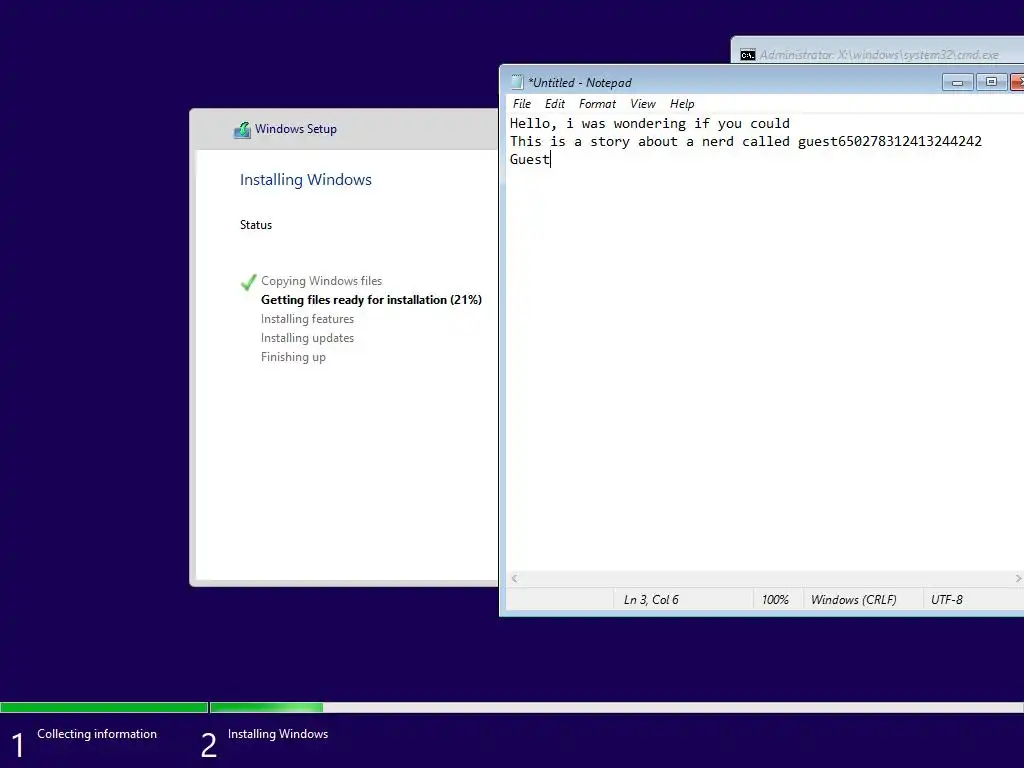Click 'Installing features' status line

(x=307, y=319)
